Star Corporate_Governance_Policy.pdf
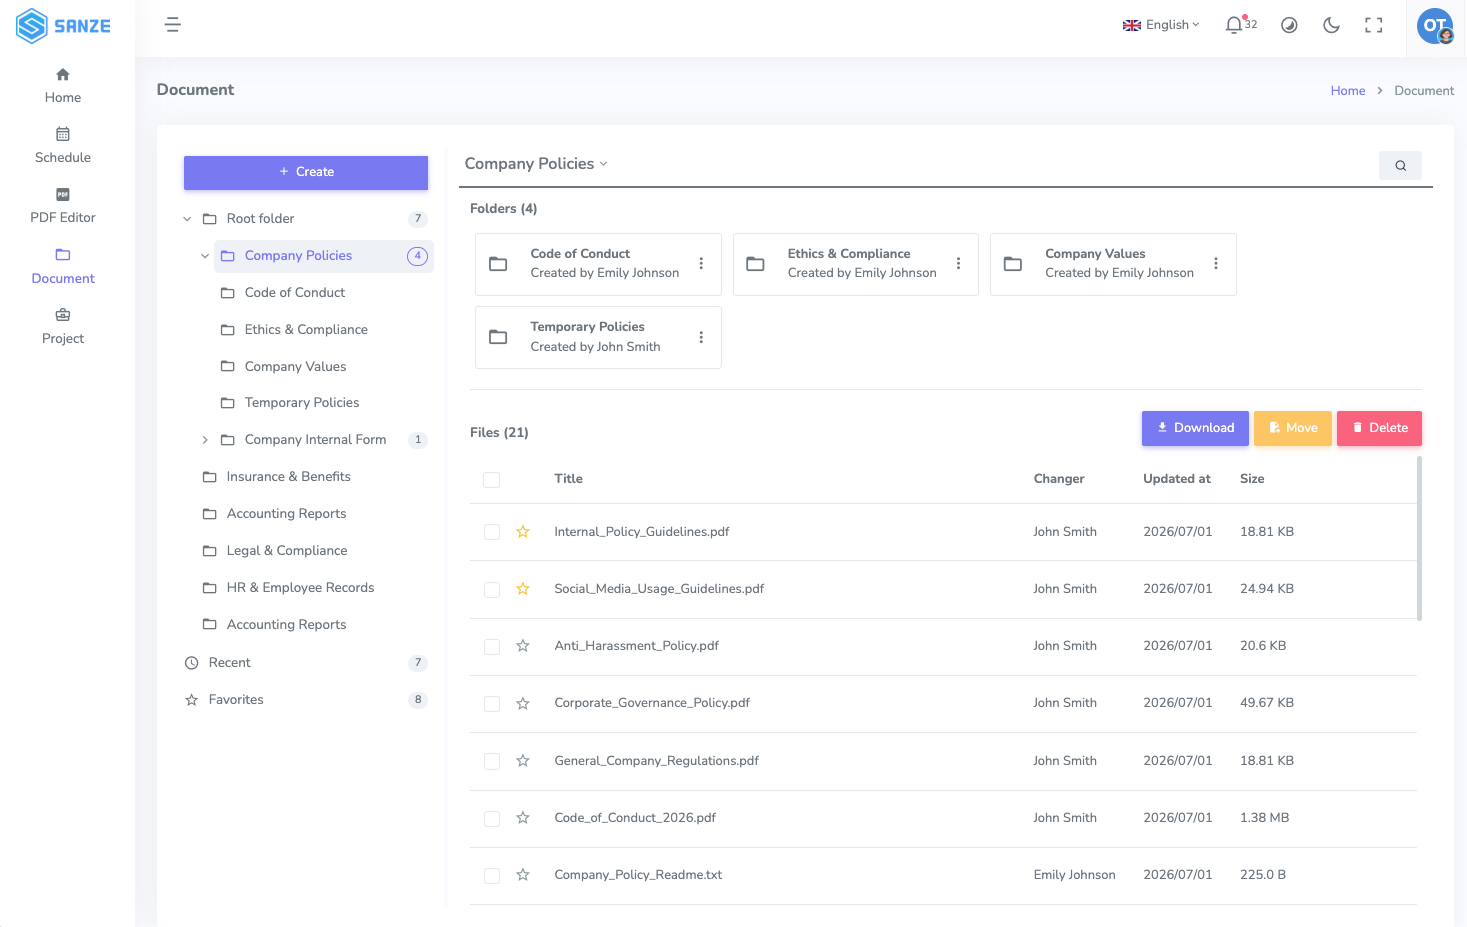 523,703
